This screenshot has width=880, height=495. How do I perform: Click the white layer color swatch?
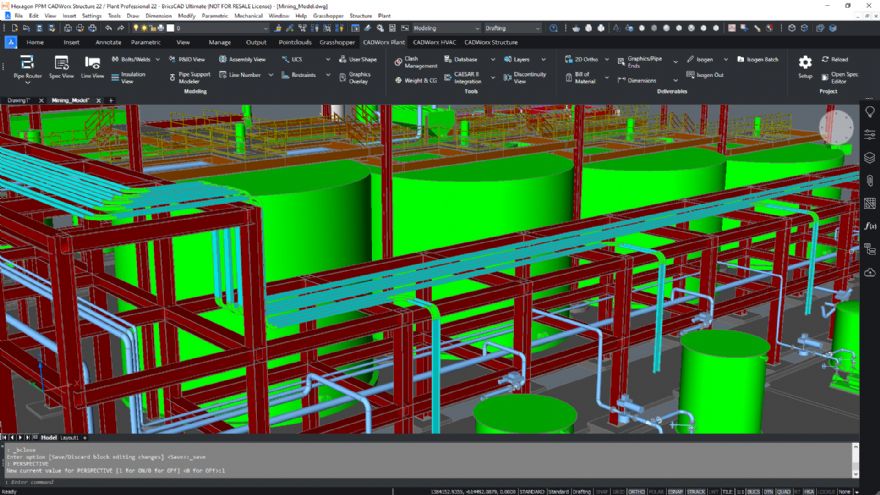point(171,28)
